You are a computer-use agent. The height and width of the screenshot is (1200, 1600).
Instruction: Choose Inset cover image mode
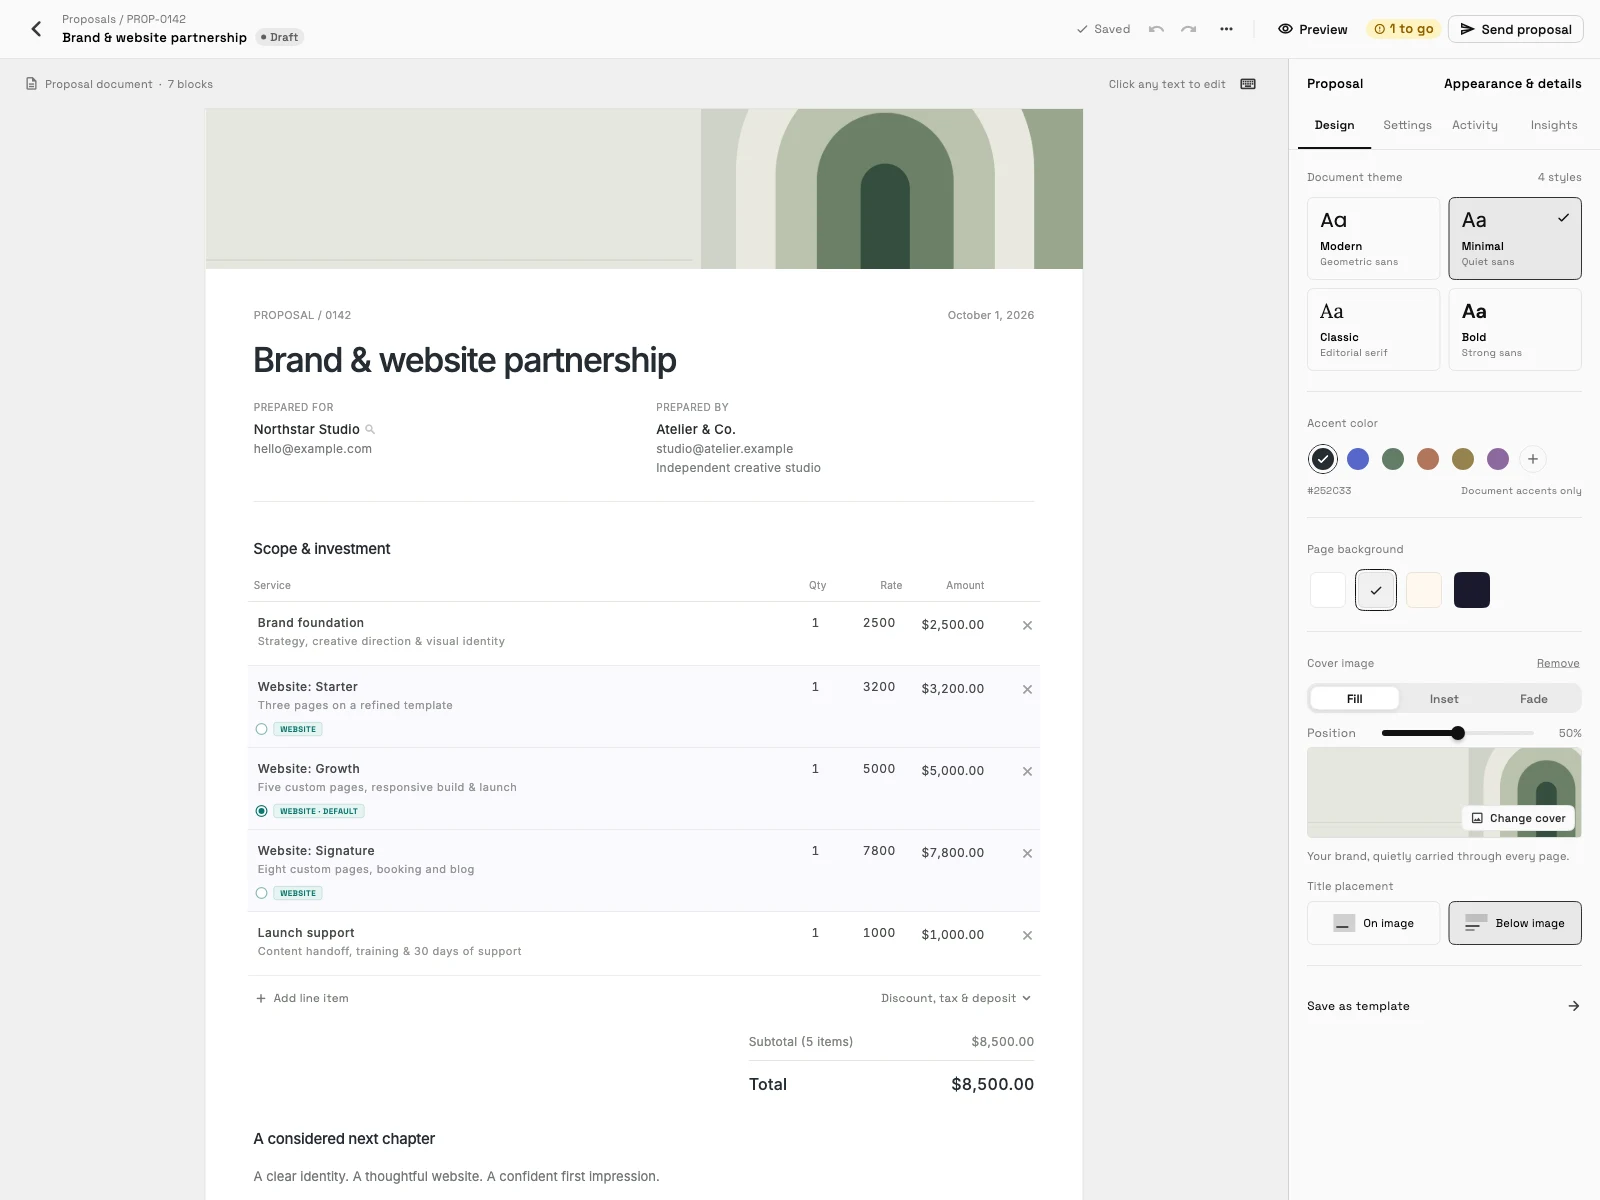point(1444,699)
